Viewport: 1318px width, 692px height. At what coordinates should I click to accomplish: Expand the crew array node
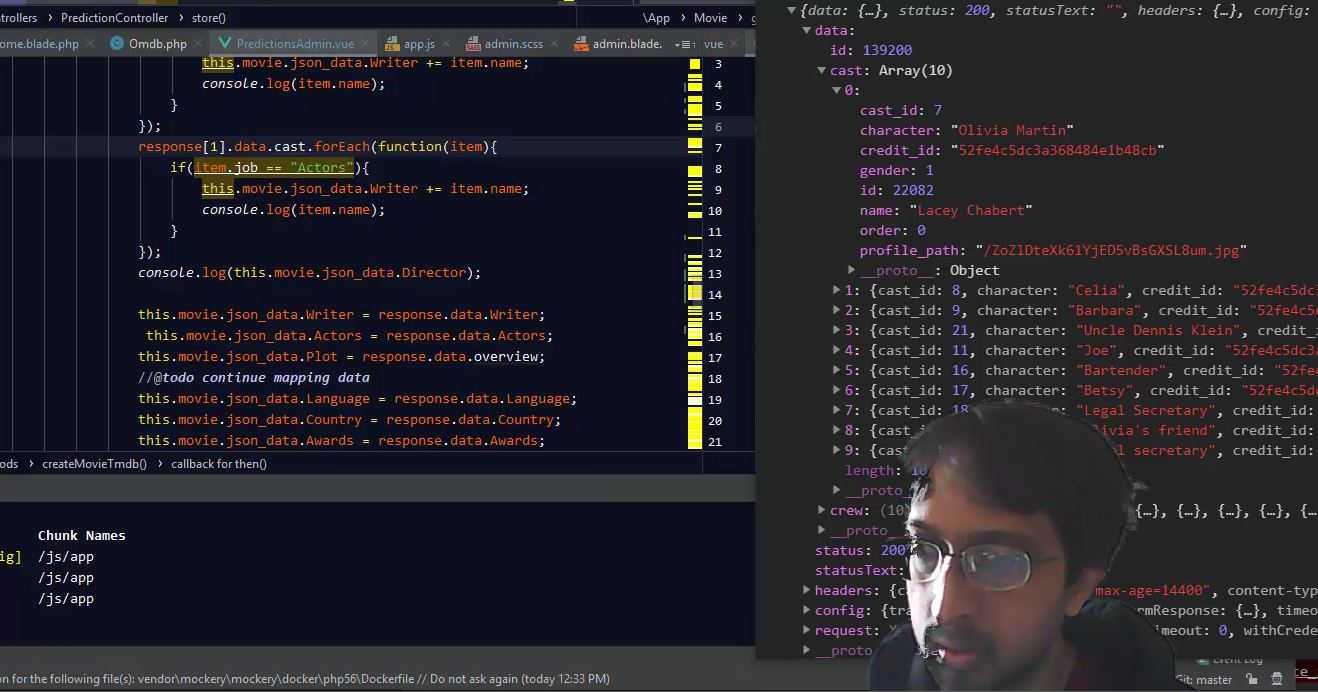click(822, 511)
